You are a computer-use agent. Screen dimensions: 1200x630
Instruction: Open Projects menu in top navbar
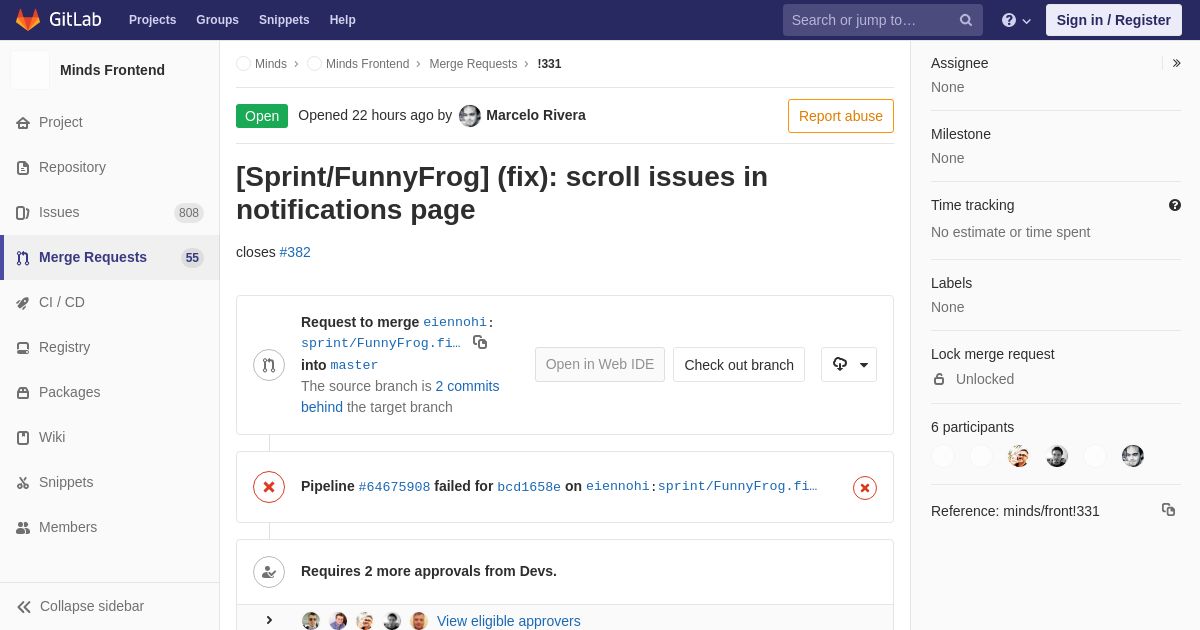click(x=152, y=20)
